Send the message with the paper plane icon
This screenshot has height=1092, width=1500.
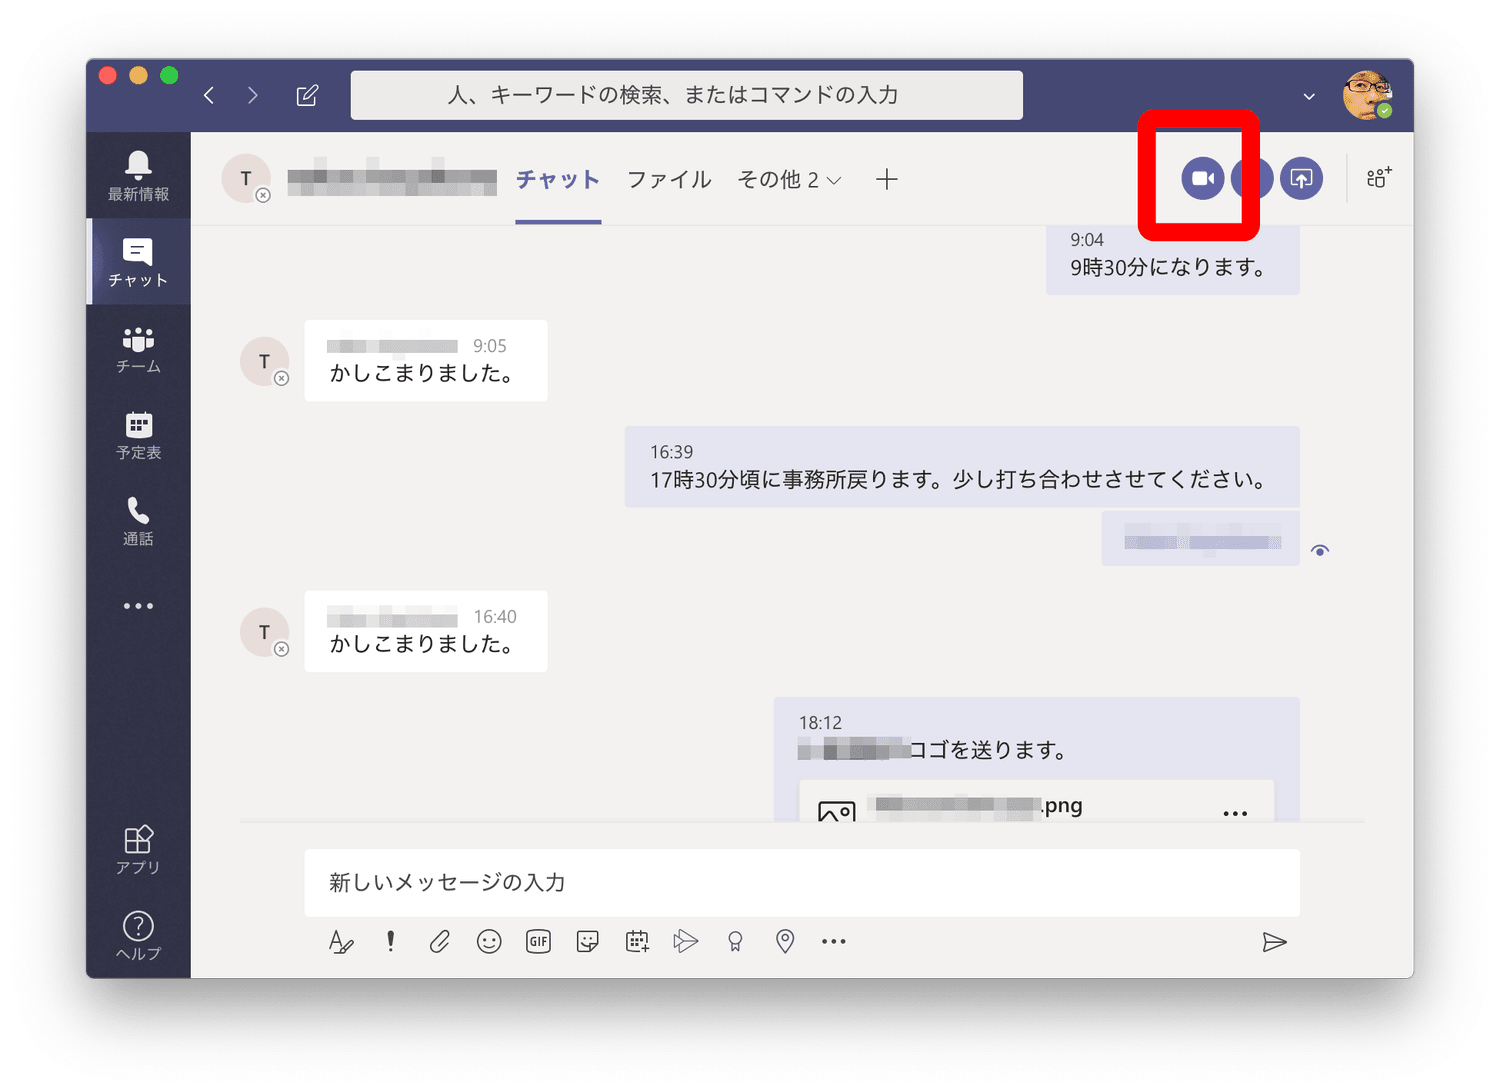click(1273, 942)
